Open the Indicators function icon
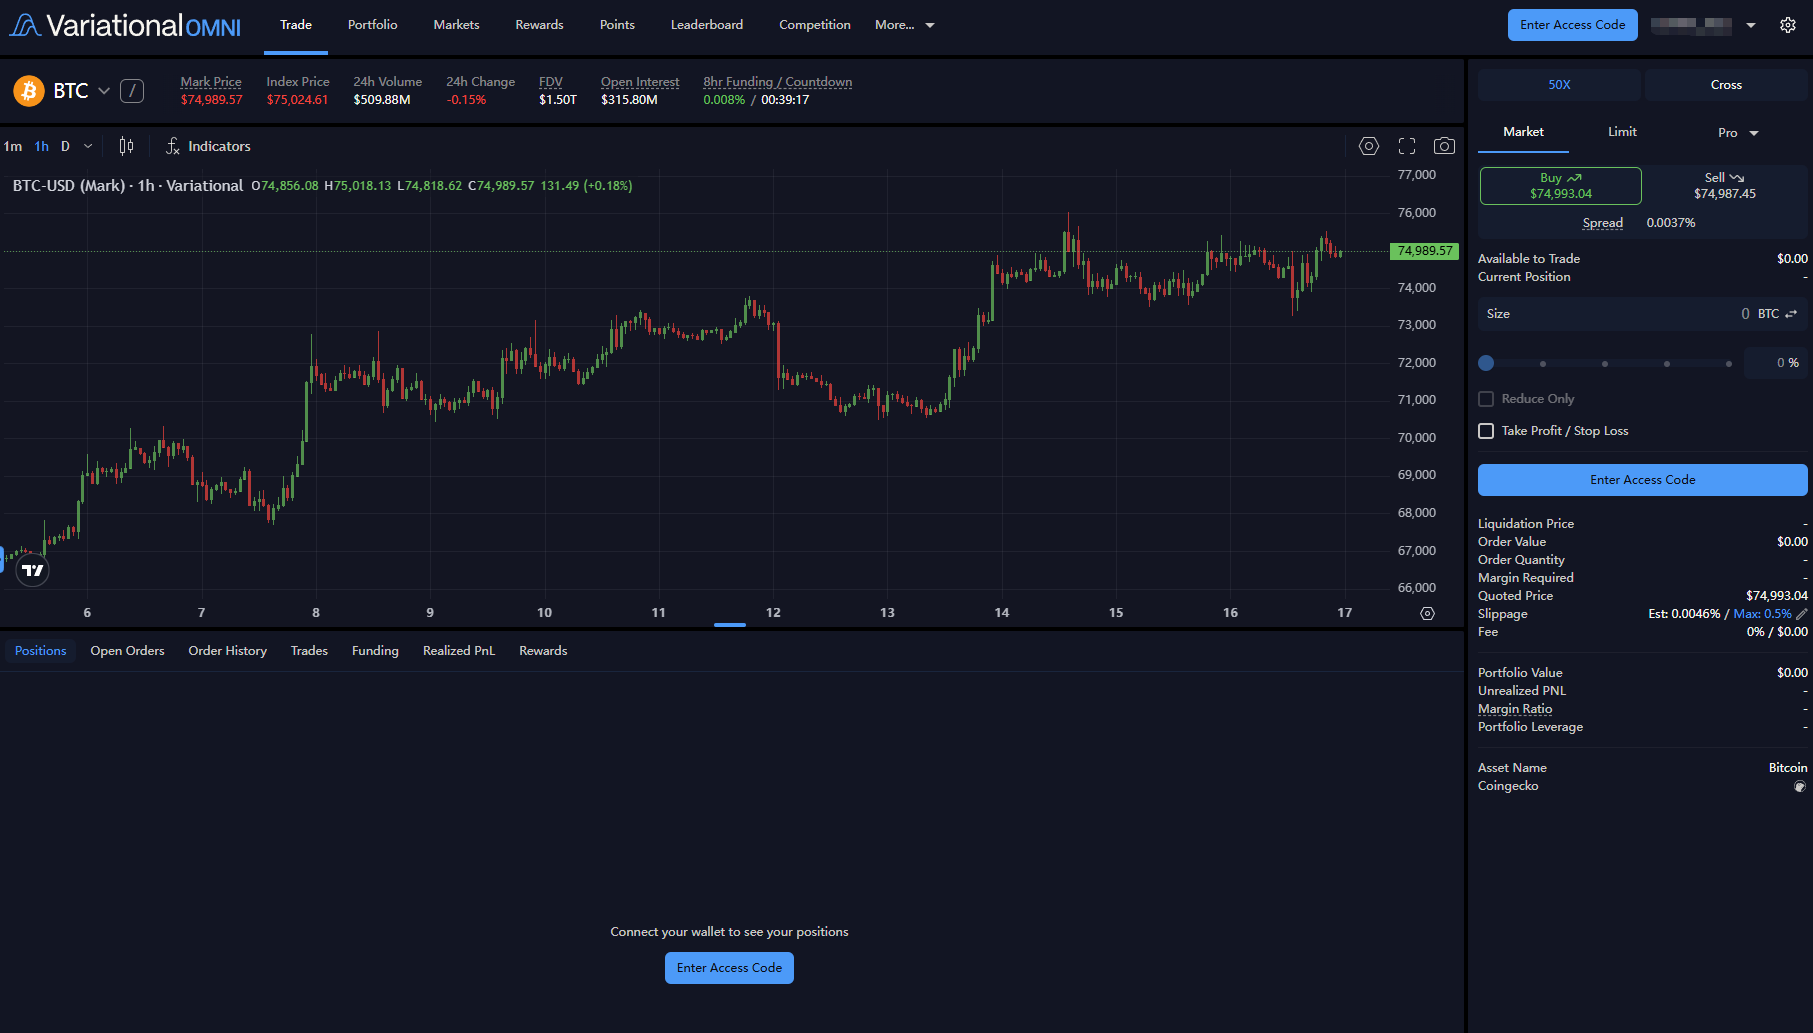The height and width of the screenshot is (1033, 1813). tap(173, 146)
